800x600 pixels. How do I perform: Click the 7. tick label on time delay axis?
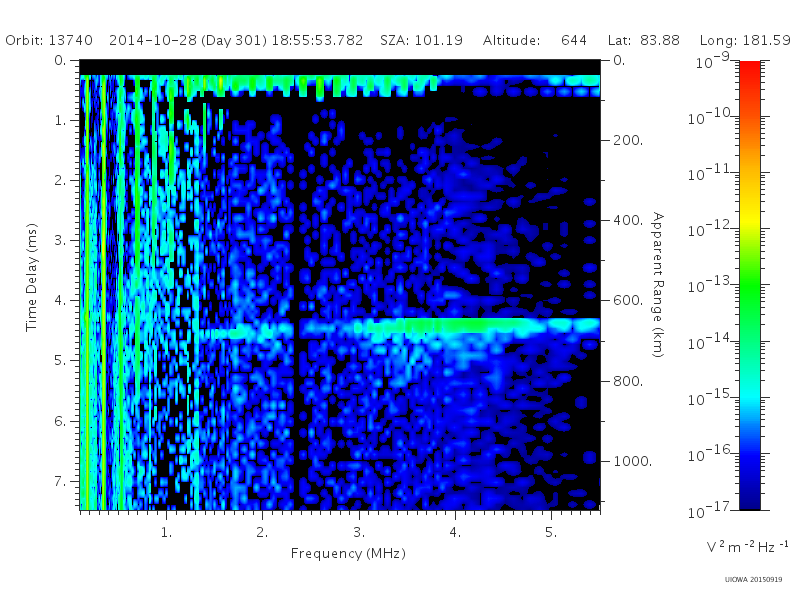tap(60, 481)
